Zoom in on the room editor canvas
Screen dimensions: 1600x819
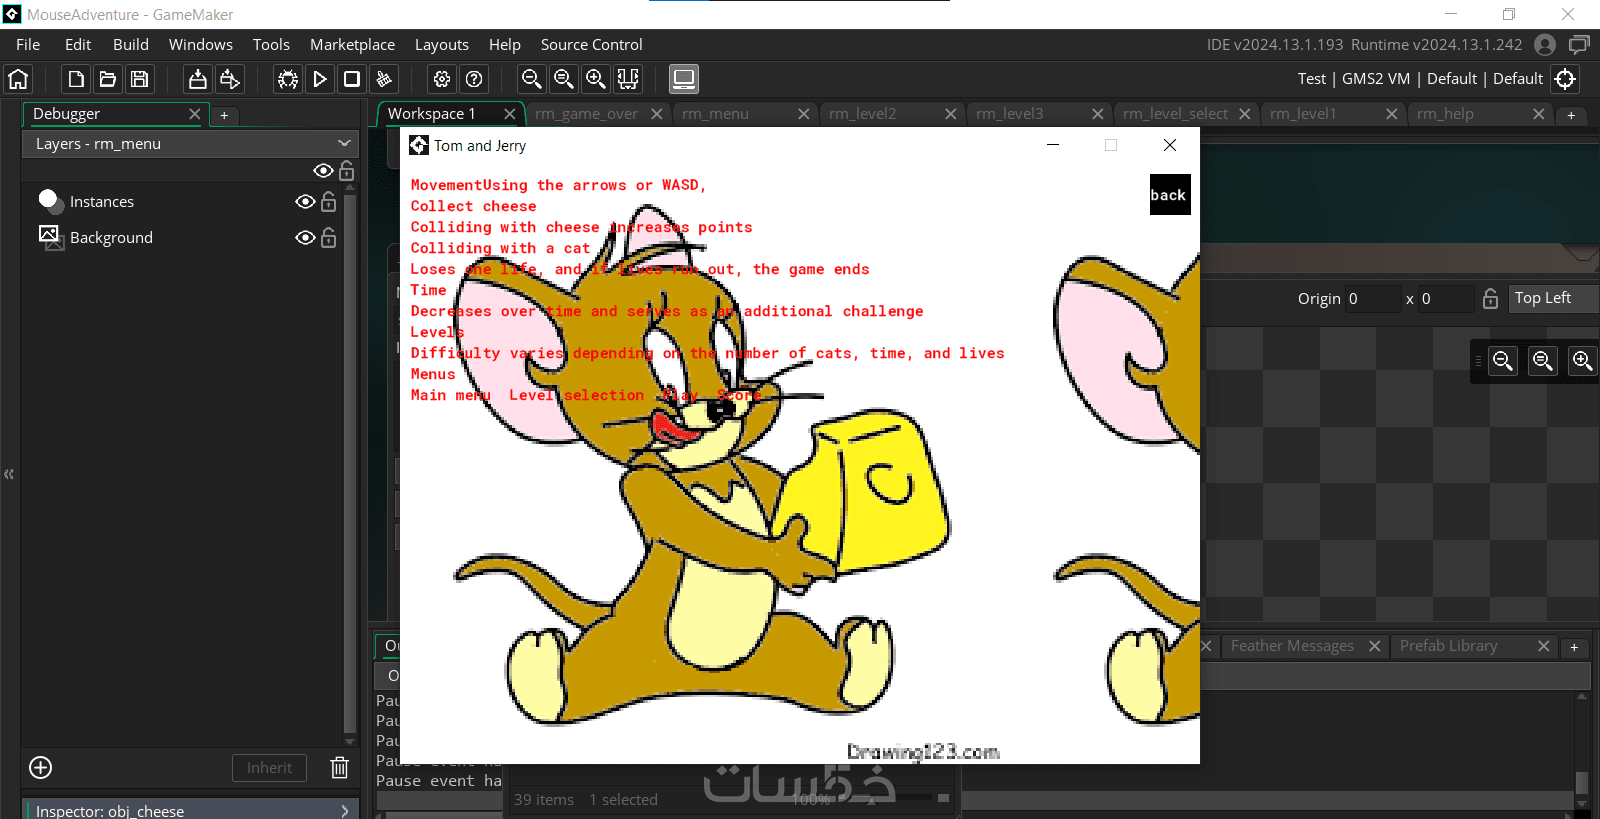tap(1582, 361)
